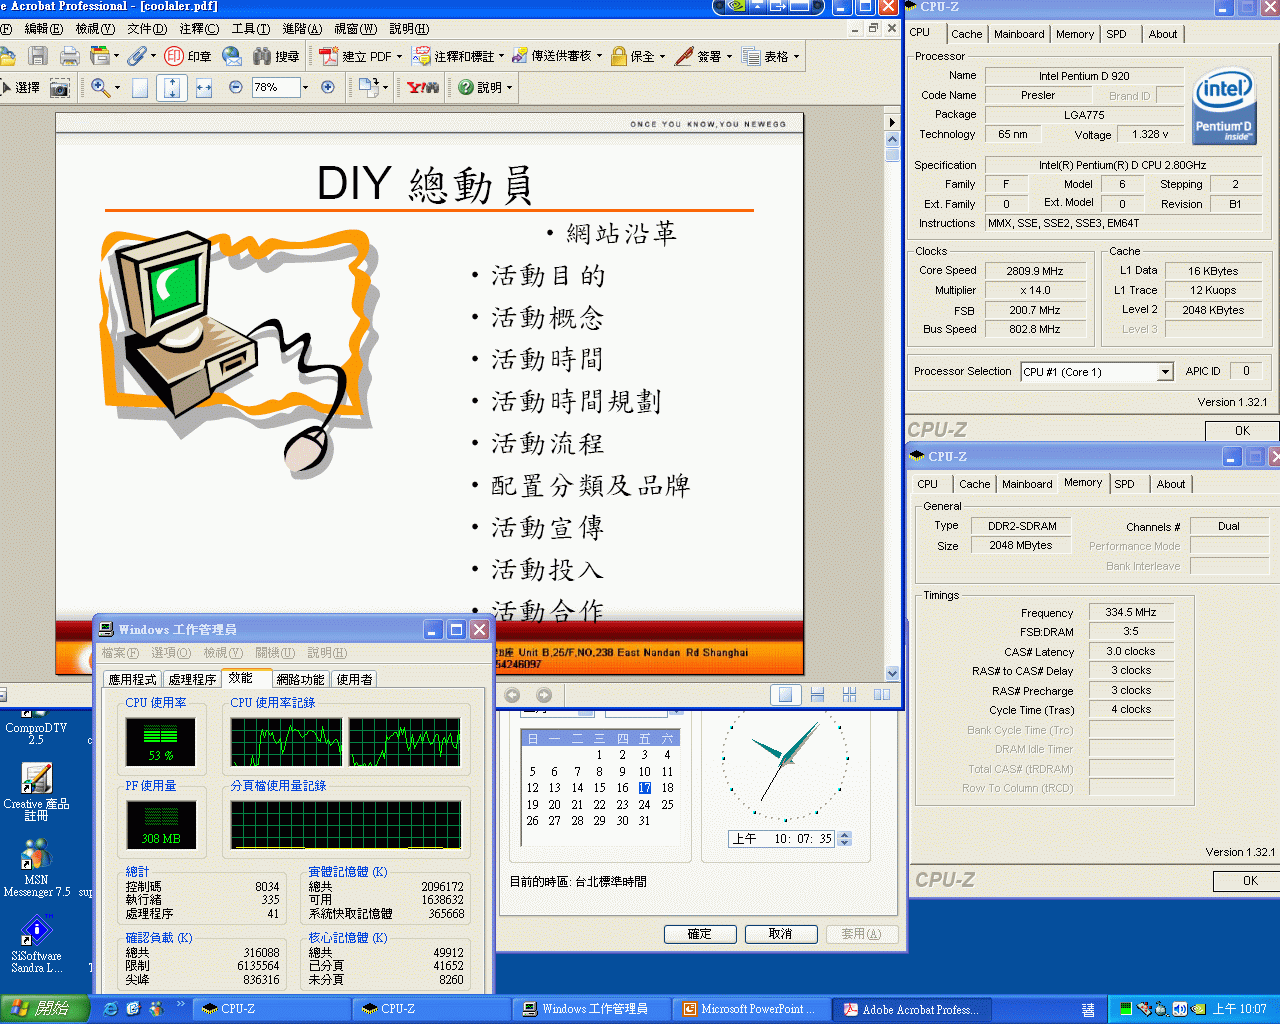Select the 選擇 selection tool
Viewport: 1280px width, 1024px height.
20,88
